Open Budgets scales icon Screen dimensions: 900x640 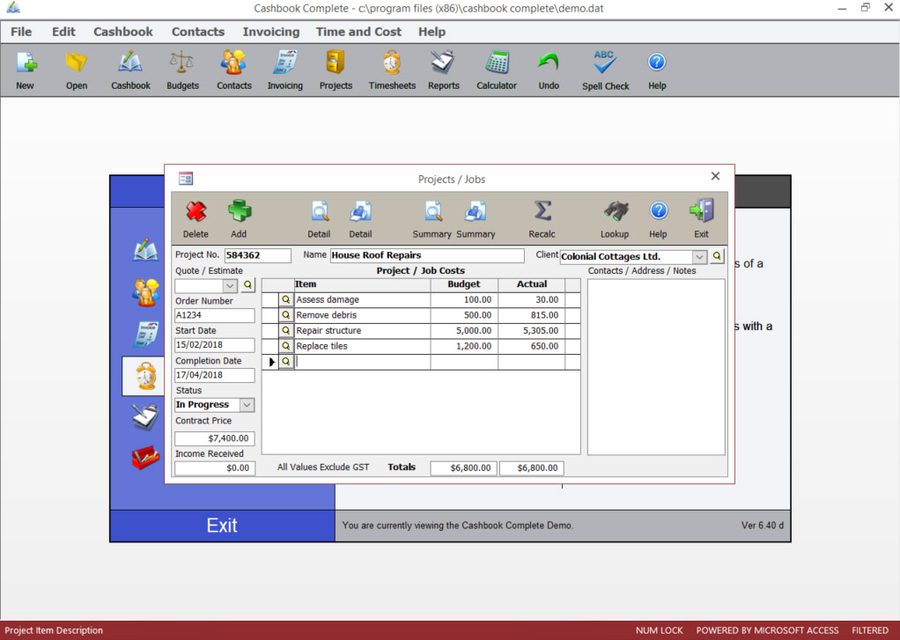182,63
